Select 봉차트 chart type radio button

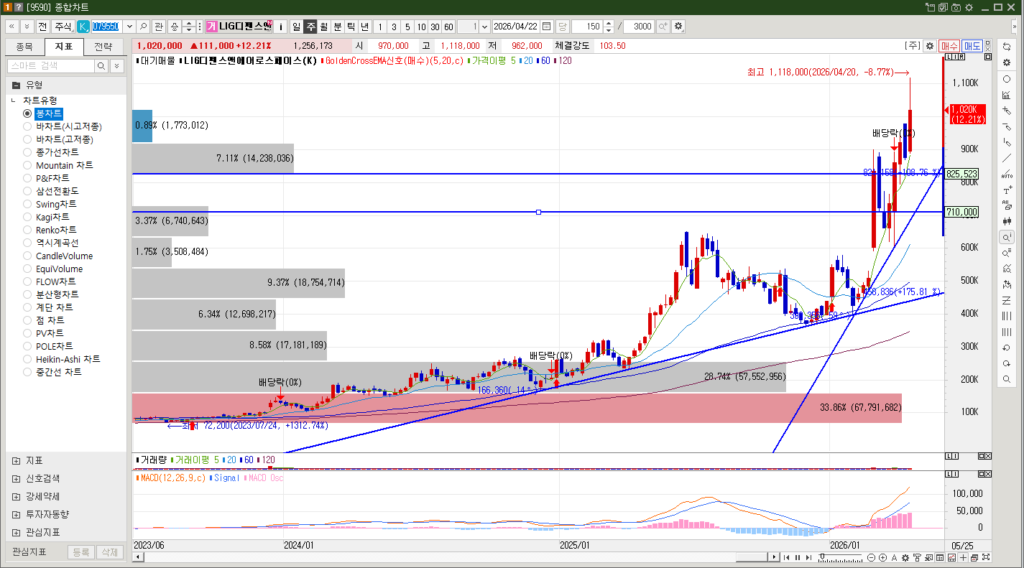28,114
